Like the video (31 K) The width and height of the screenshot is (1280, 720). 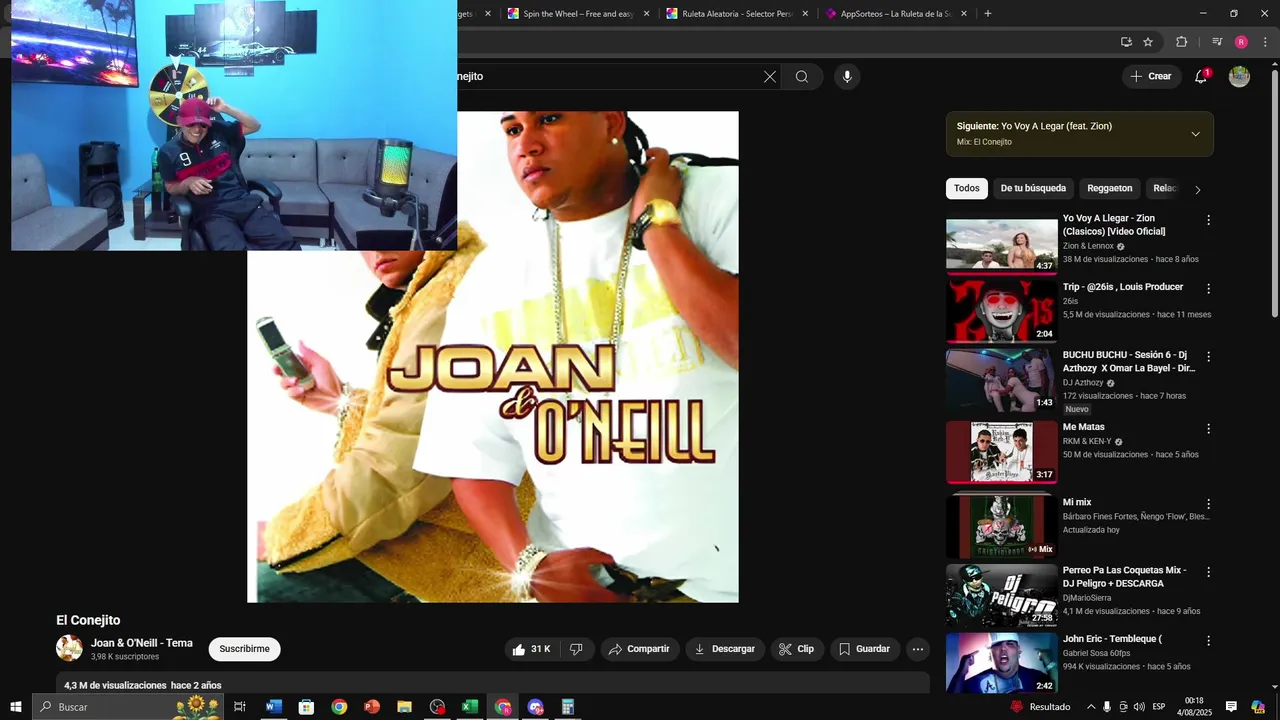(x=531, y=649)
